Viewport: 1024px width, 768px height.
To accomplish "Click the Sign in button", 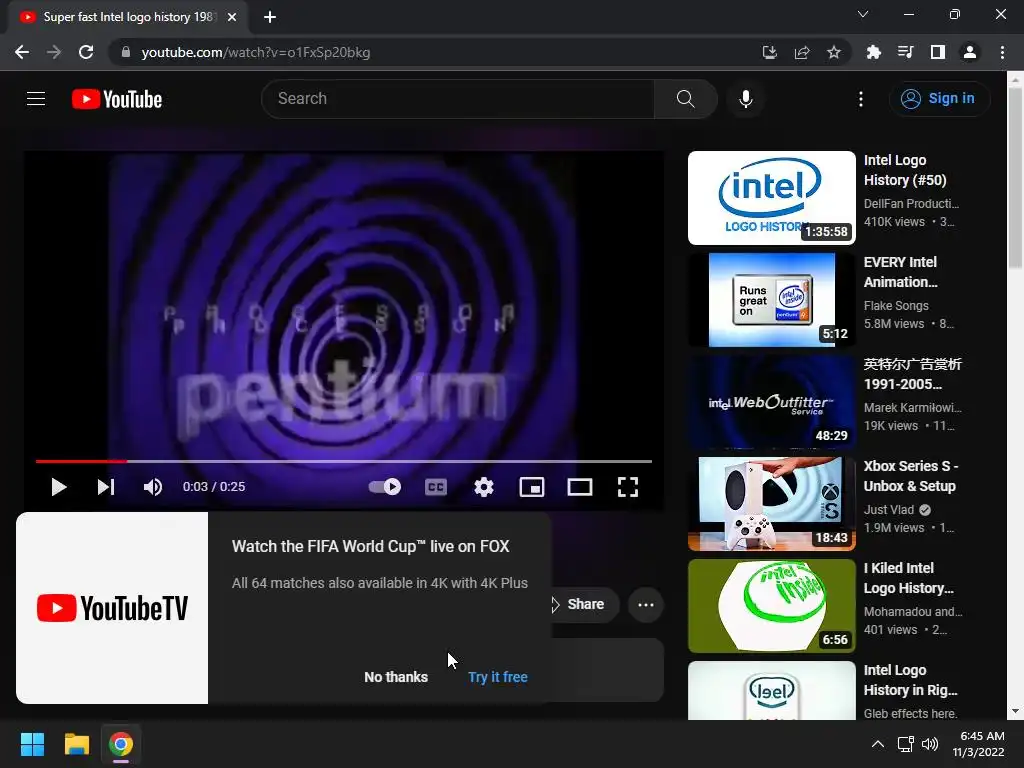I will [x=939, y=99].
